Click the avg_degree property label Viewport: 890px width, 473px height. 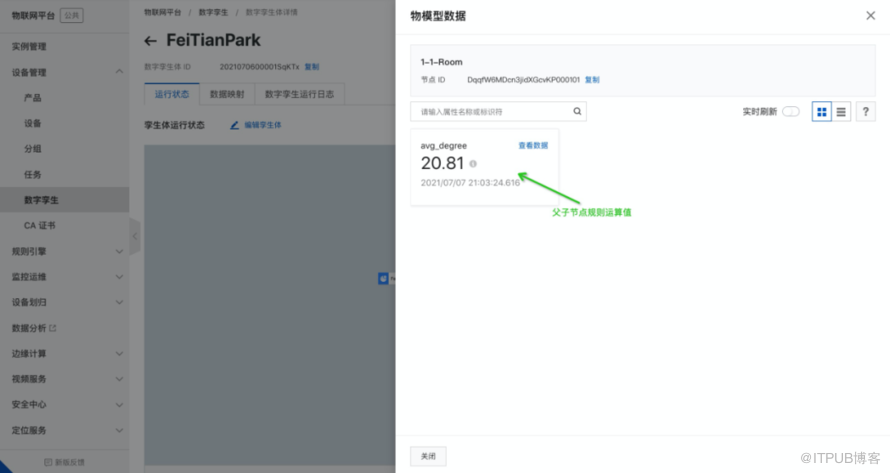coord(443,146)
